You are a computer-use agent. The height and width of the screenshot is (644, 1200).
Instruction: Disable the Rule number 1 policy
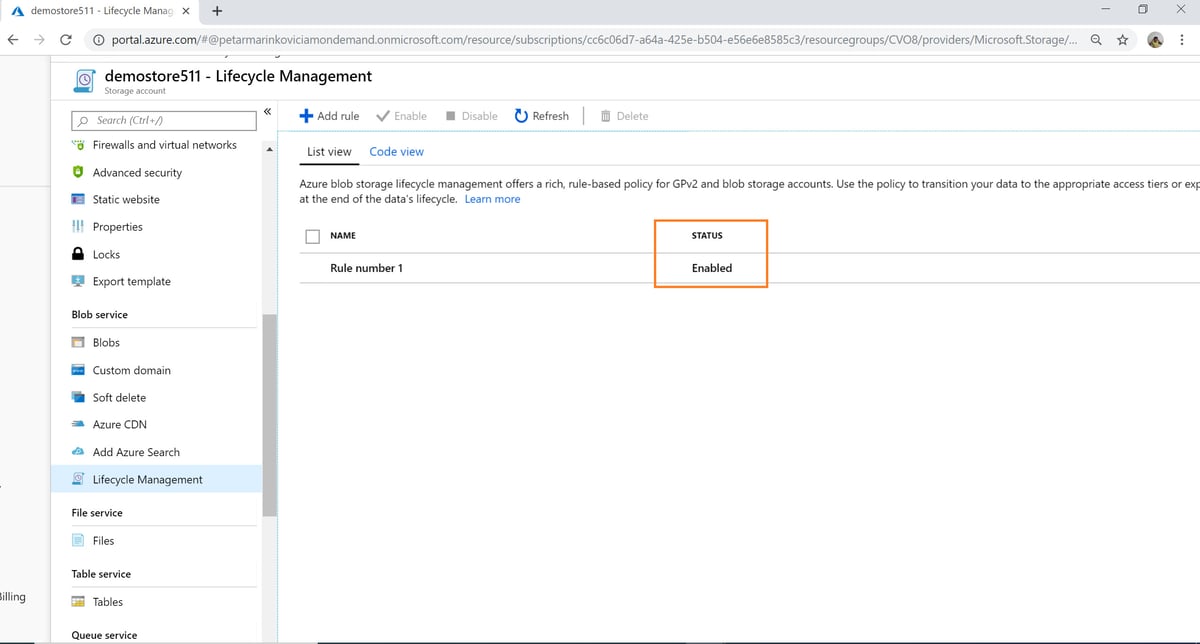[471, 115]
